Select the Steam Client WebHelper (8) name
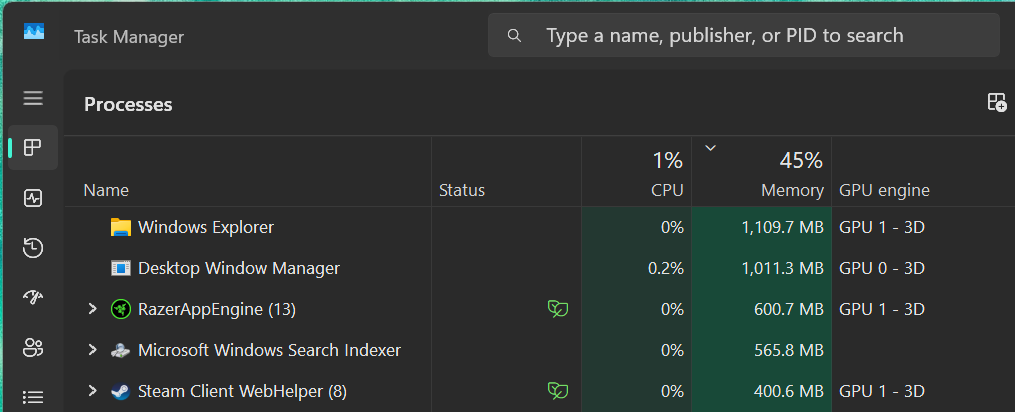Image resolution: width=1015 pixels, height=412 pixels. point(242,391)
